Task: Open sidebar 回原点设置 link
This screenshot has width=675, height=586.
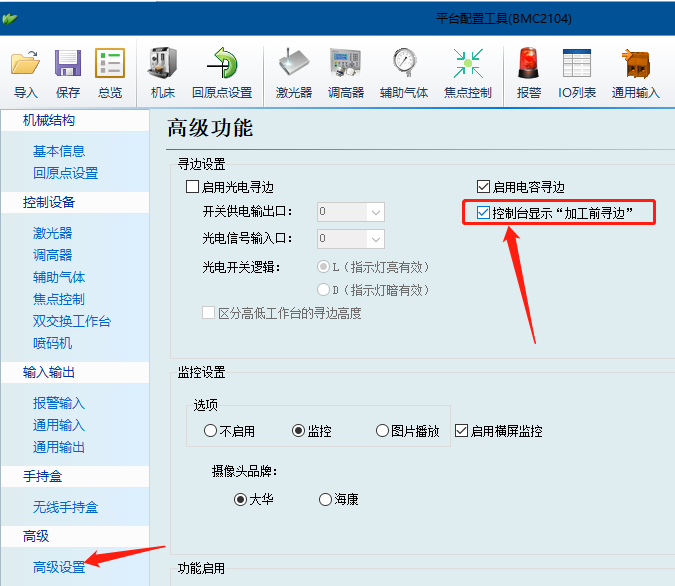Action: (65, 173)
